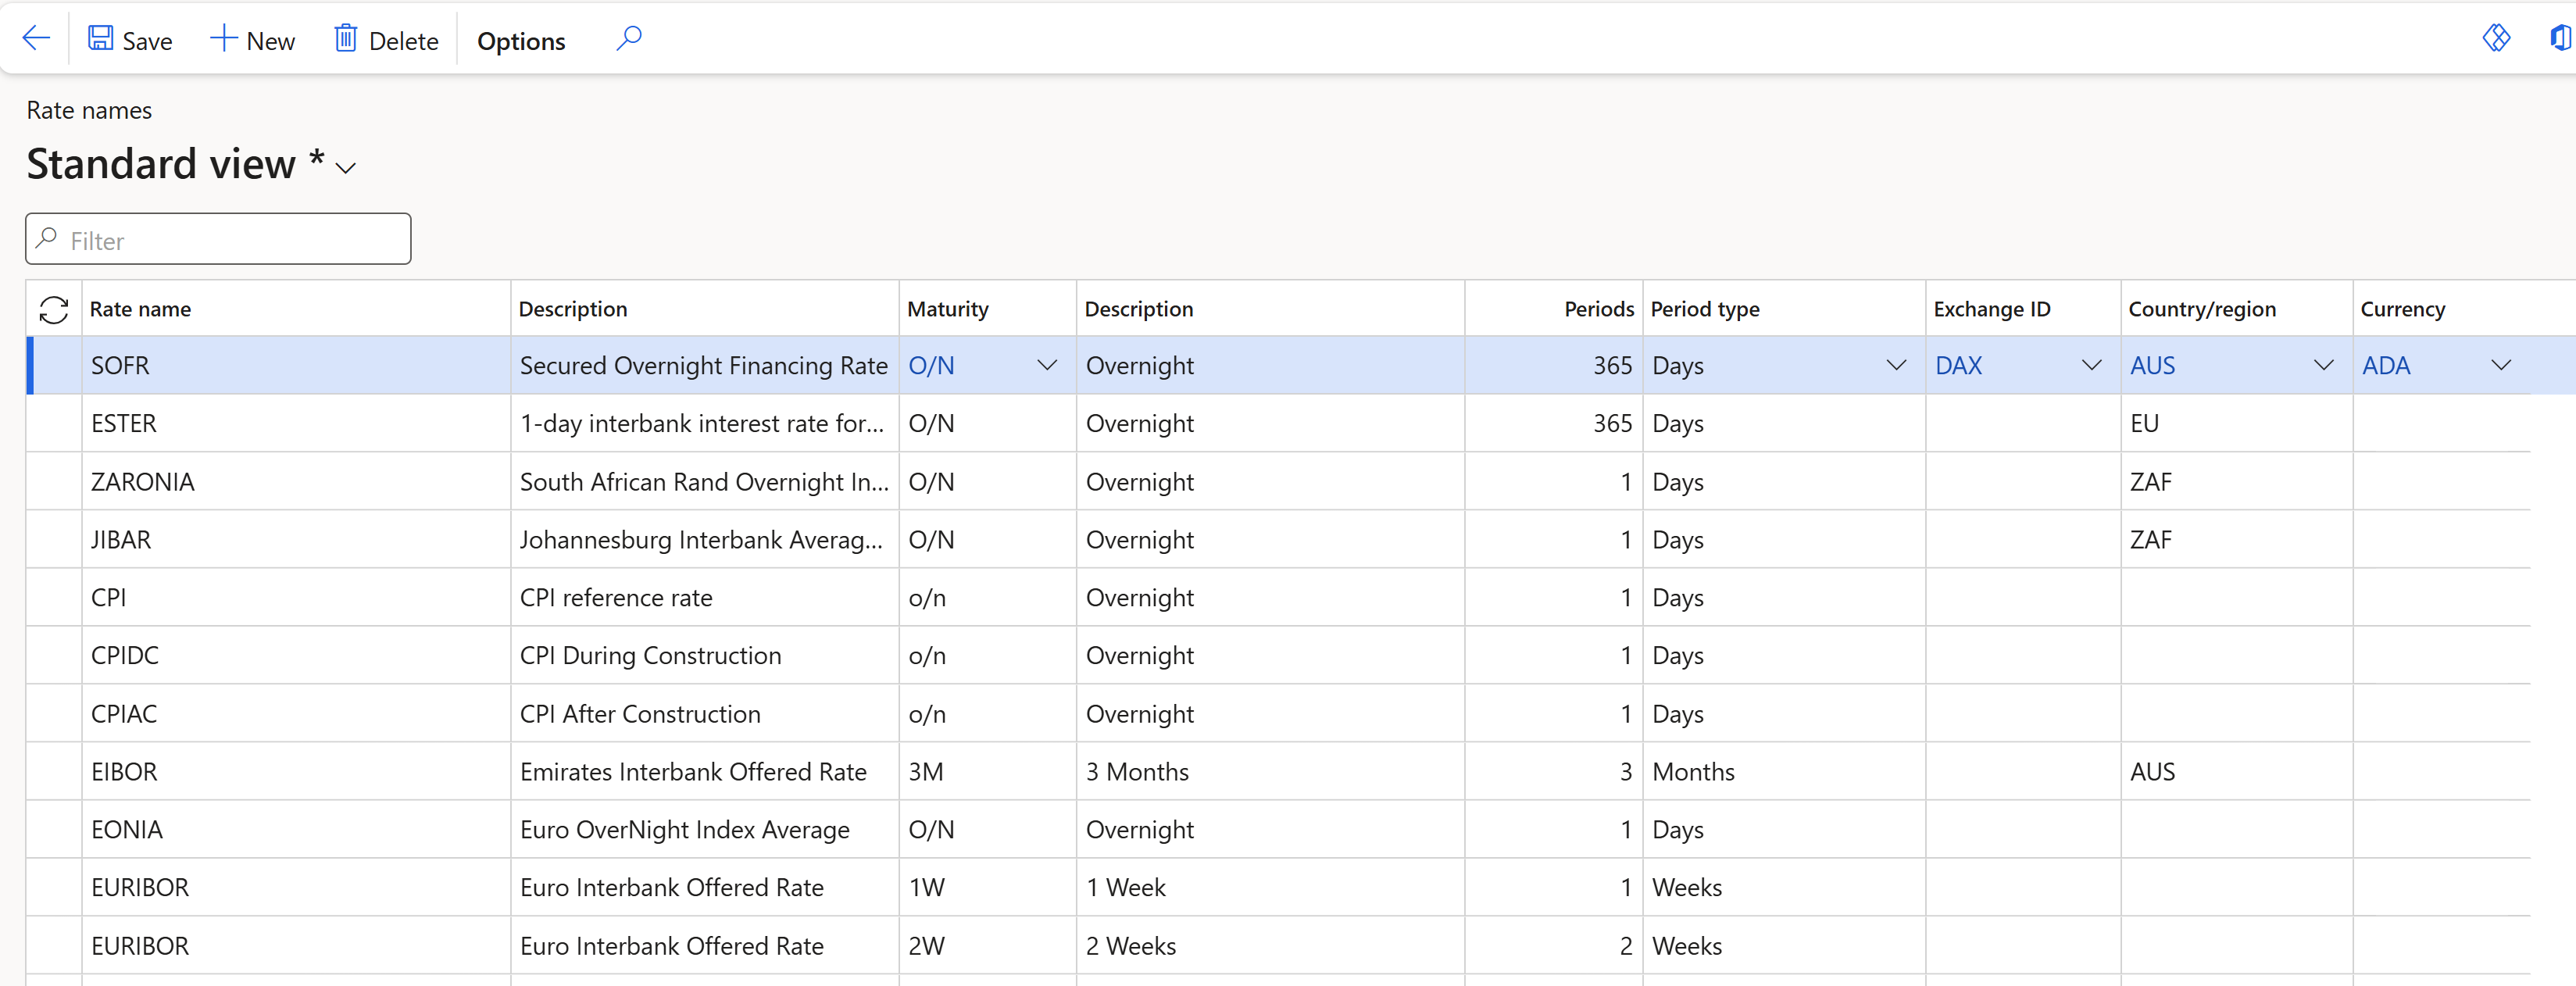Select the row marker for EIBOR
This screenshot has width=2576, height=986.
(x=54, y=772)
